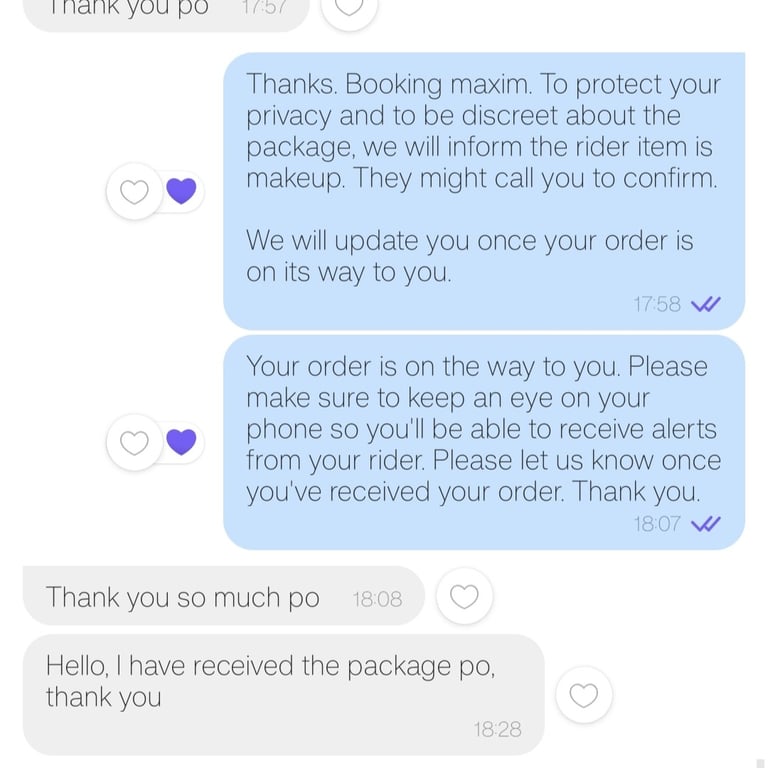Screen dimensions: 768x768
Task: Tap outline heart beside the 'Booking maxim' message
Action: pyautogui.click(x=134, y=191)
